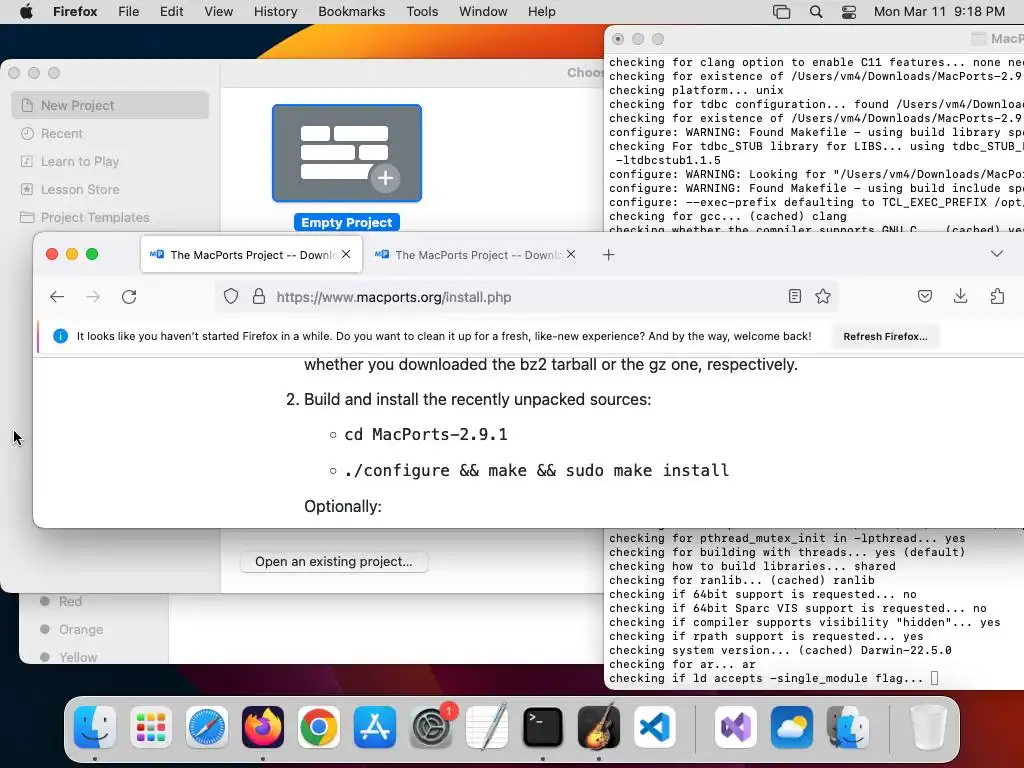The image size is (1024, 768).
Task: Open the History menu
Action: click(x=275, y=12)
